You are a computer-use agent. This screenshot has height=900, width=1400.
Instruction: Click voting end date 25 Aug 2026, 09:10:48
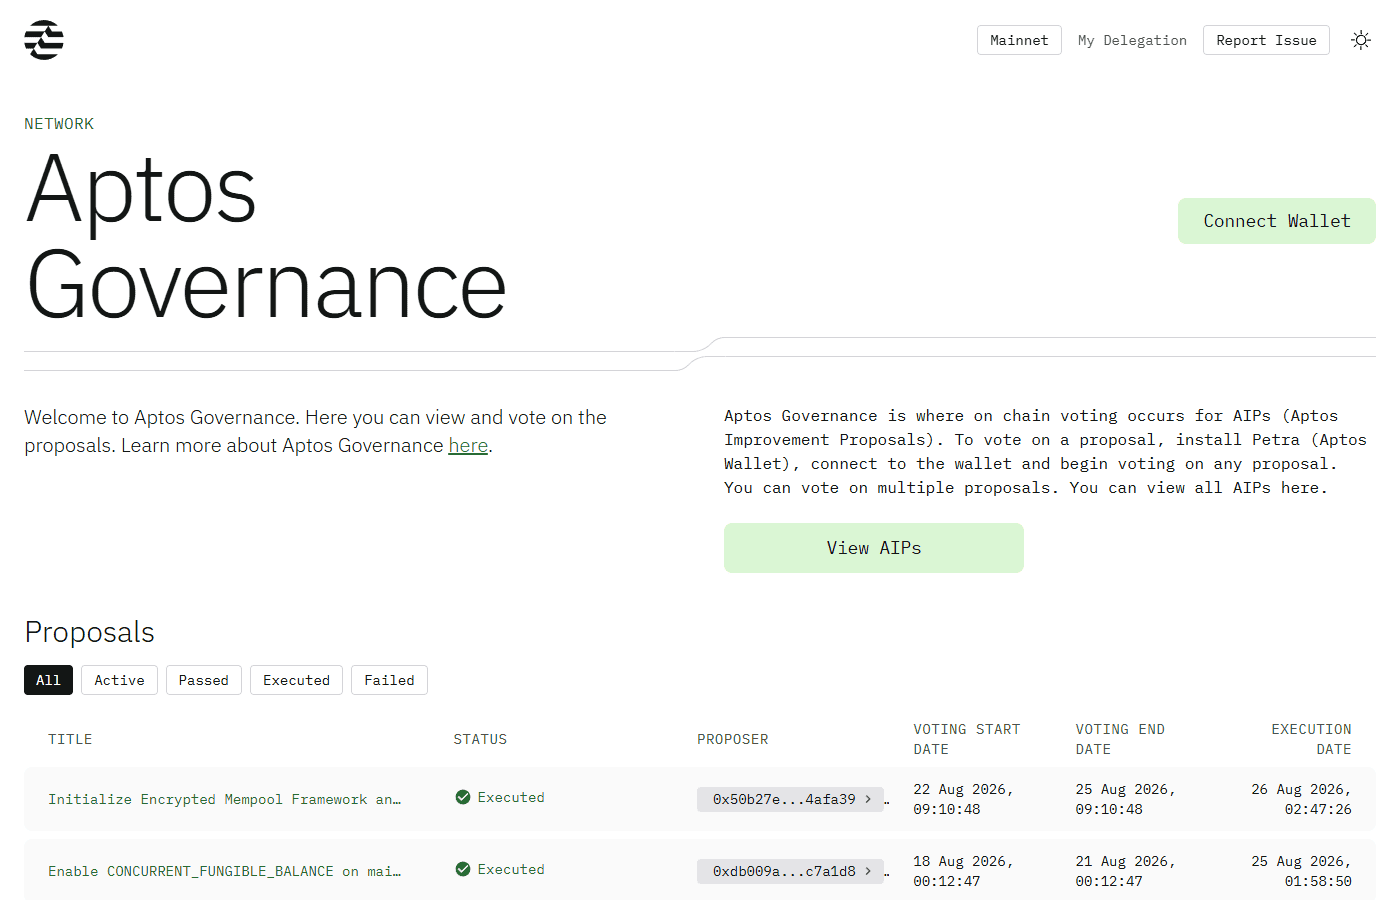(x=1125, y=799)
